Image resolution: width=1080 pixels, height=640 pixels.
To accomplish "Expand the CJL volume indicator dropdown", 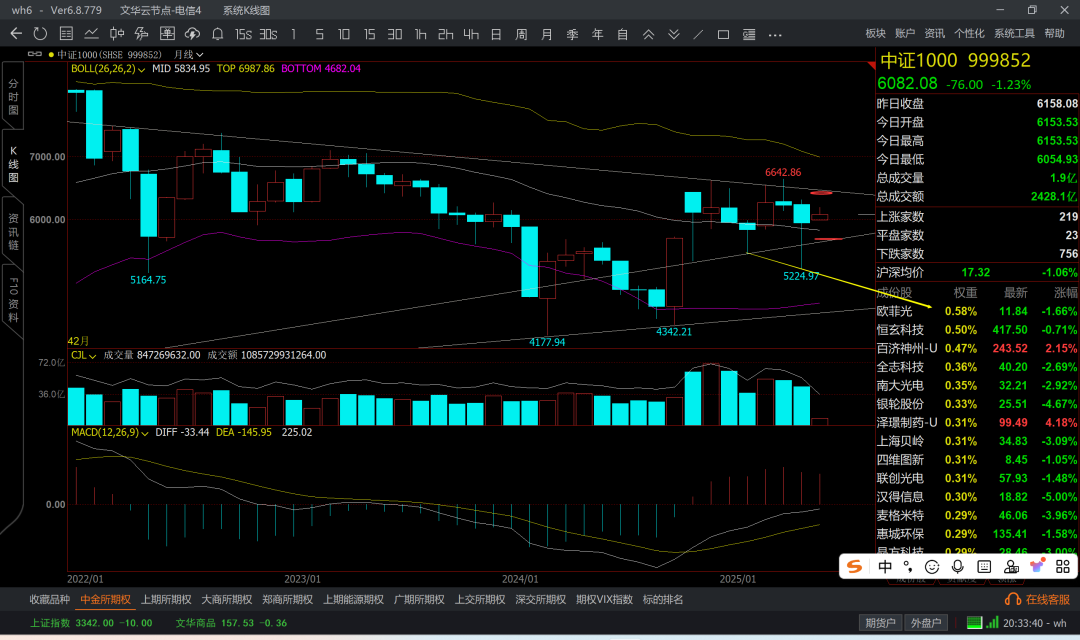I will [92, 354].
